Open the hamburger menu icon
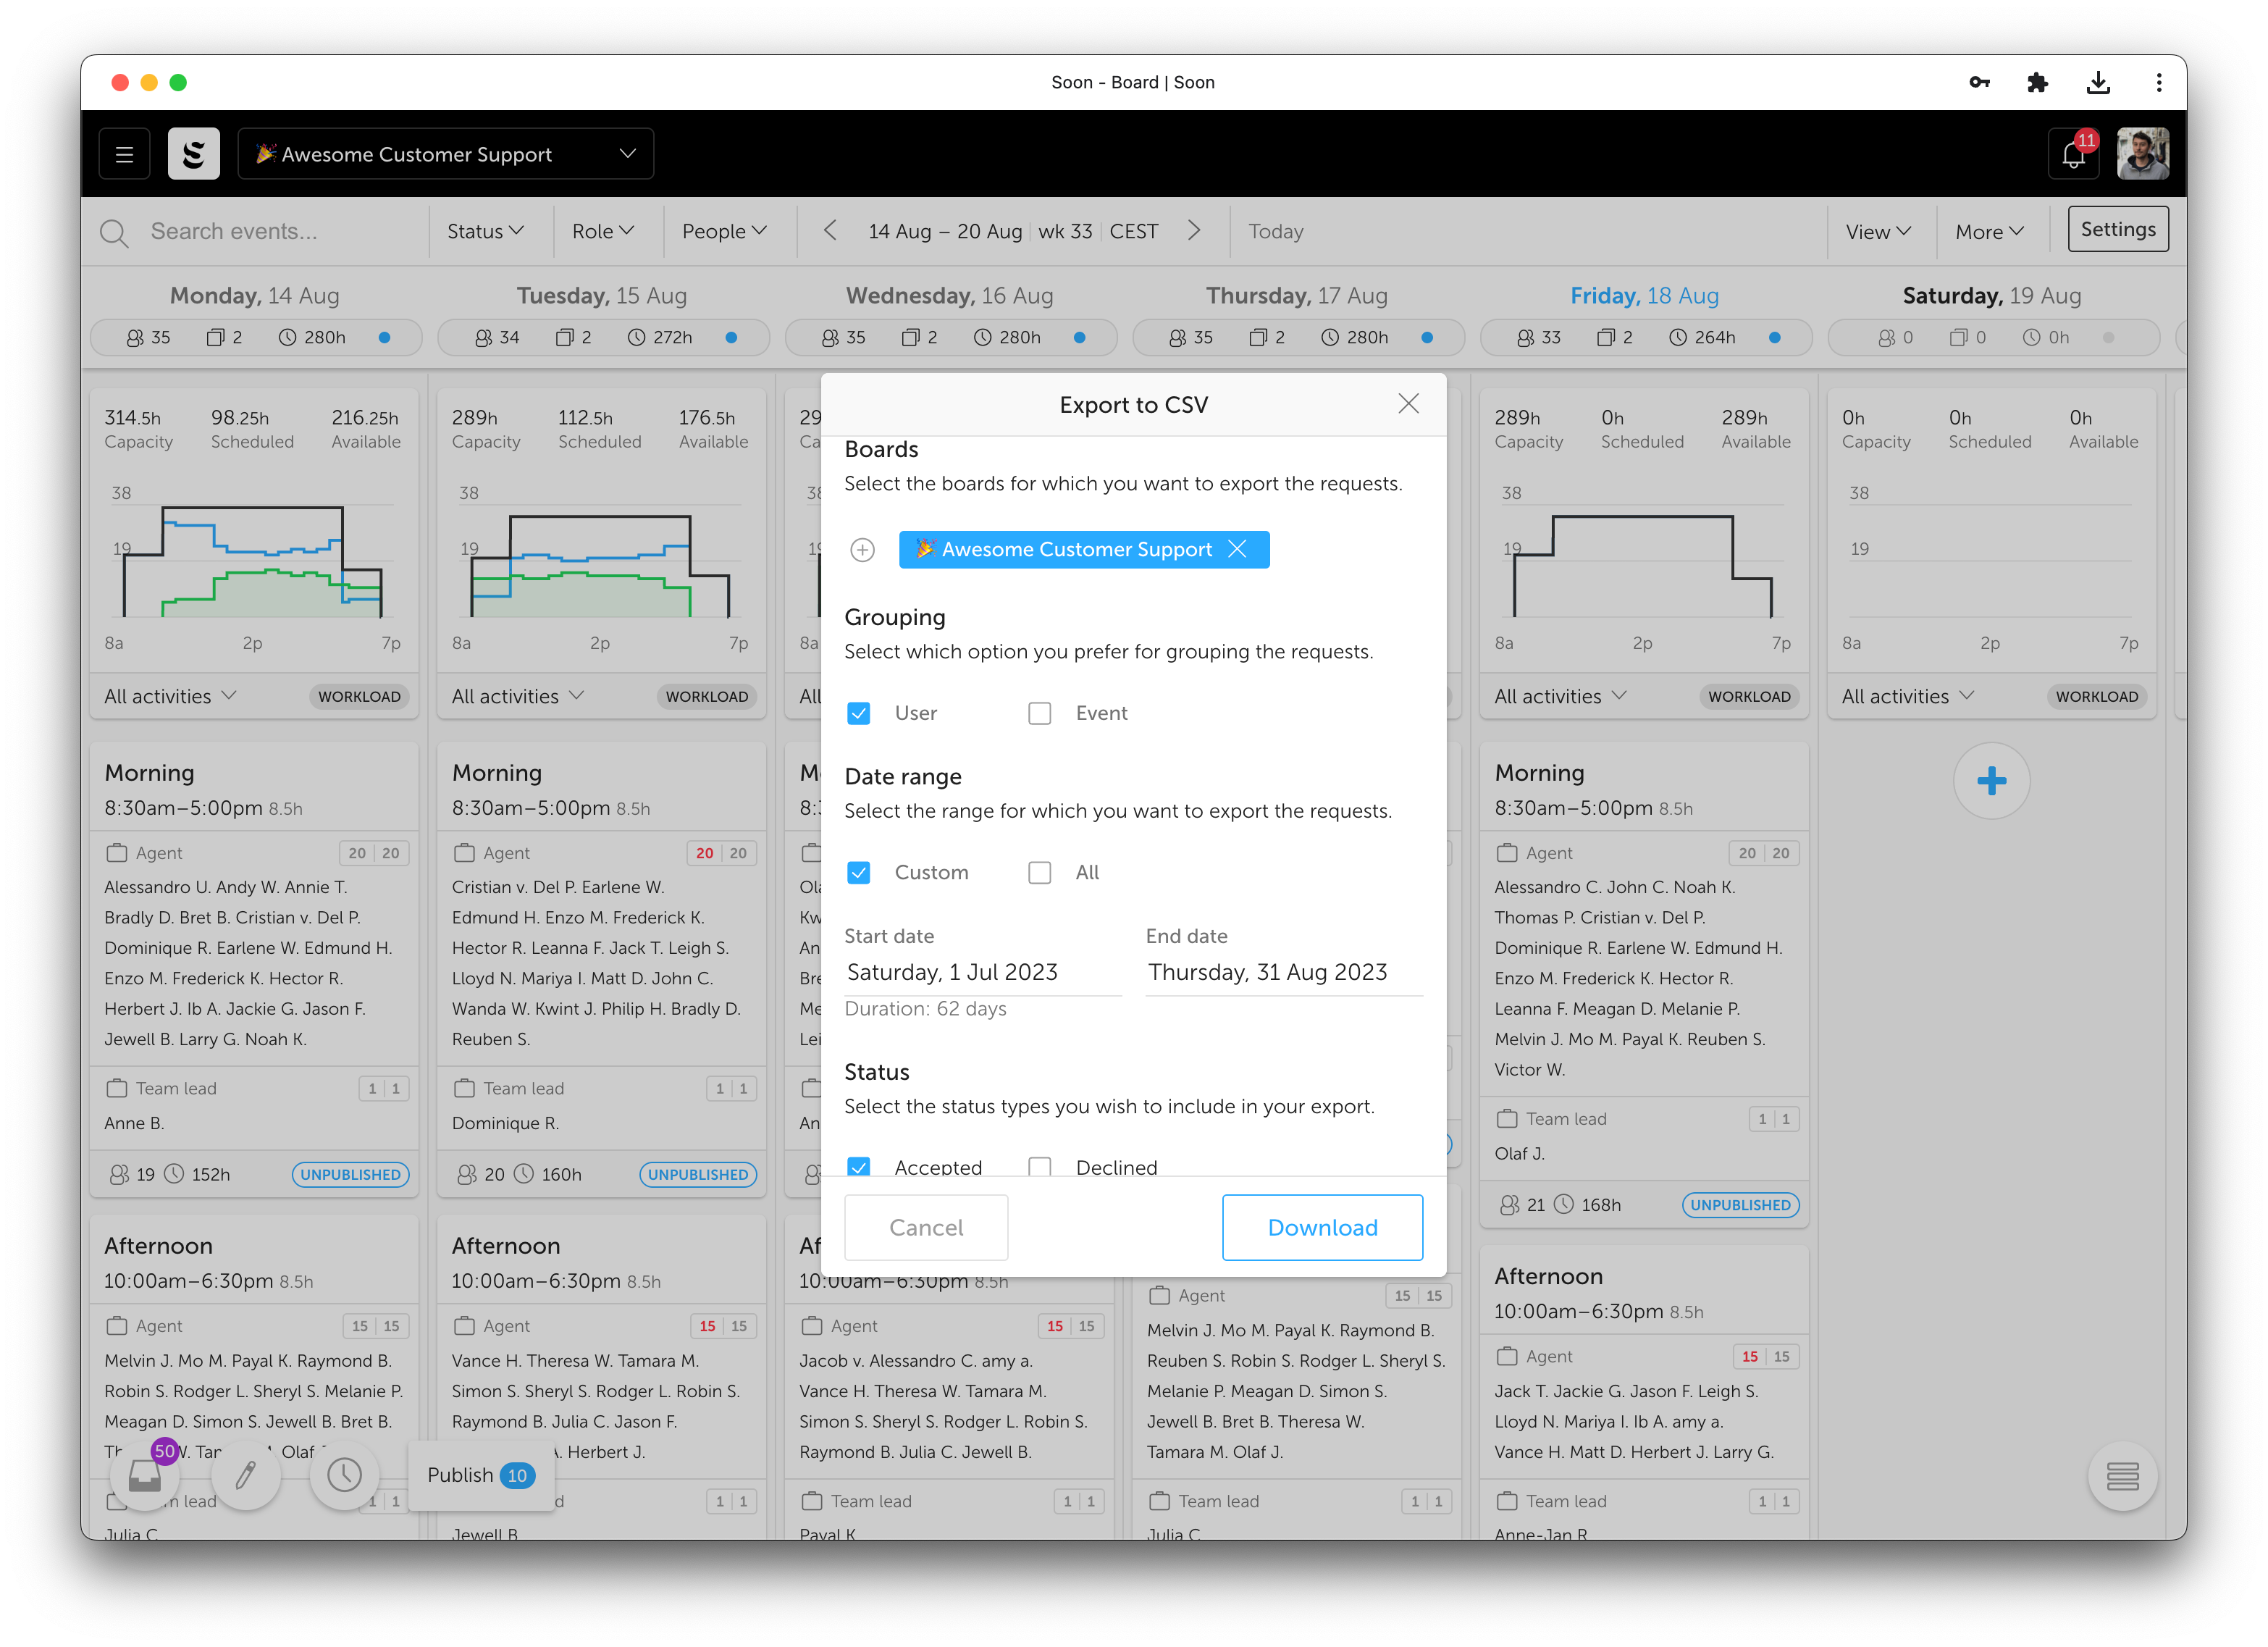 [x=124, y=154]
